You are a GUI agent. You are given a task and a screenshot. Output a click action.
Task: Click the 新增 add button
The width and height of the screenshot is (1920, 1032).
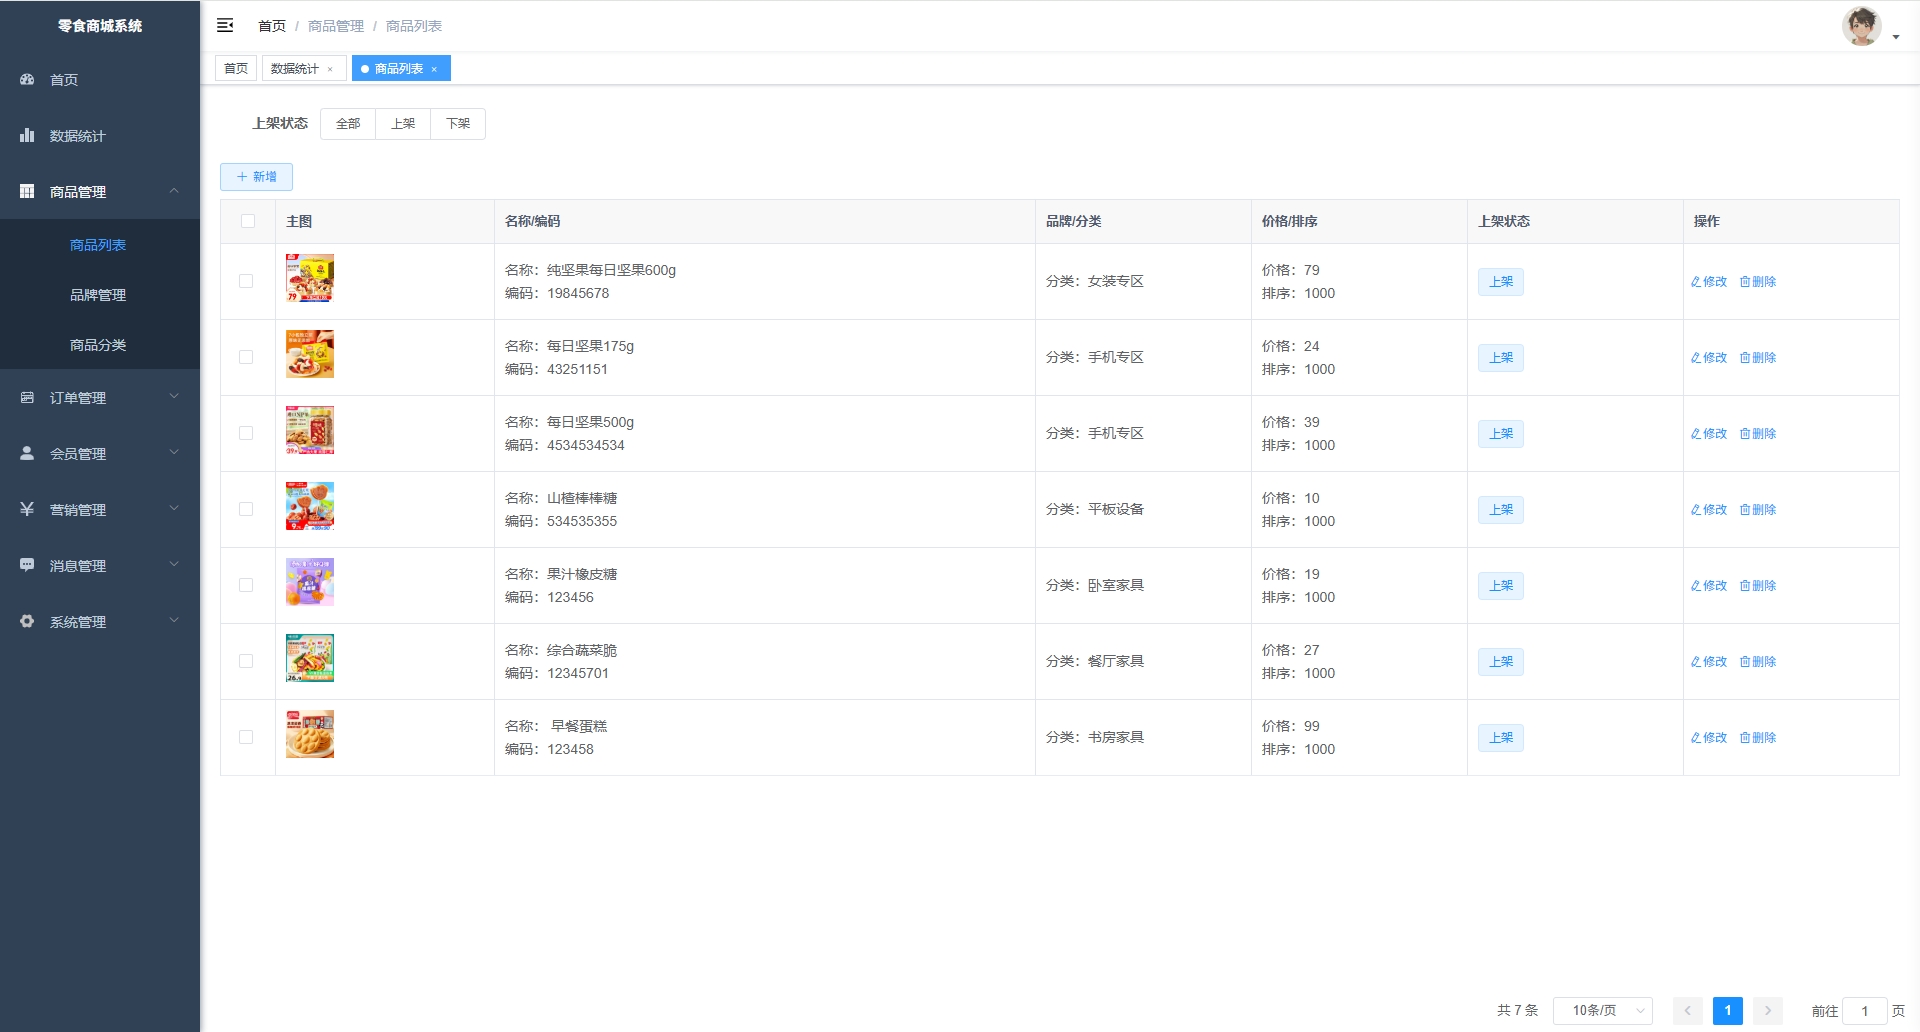pos(256,177)
